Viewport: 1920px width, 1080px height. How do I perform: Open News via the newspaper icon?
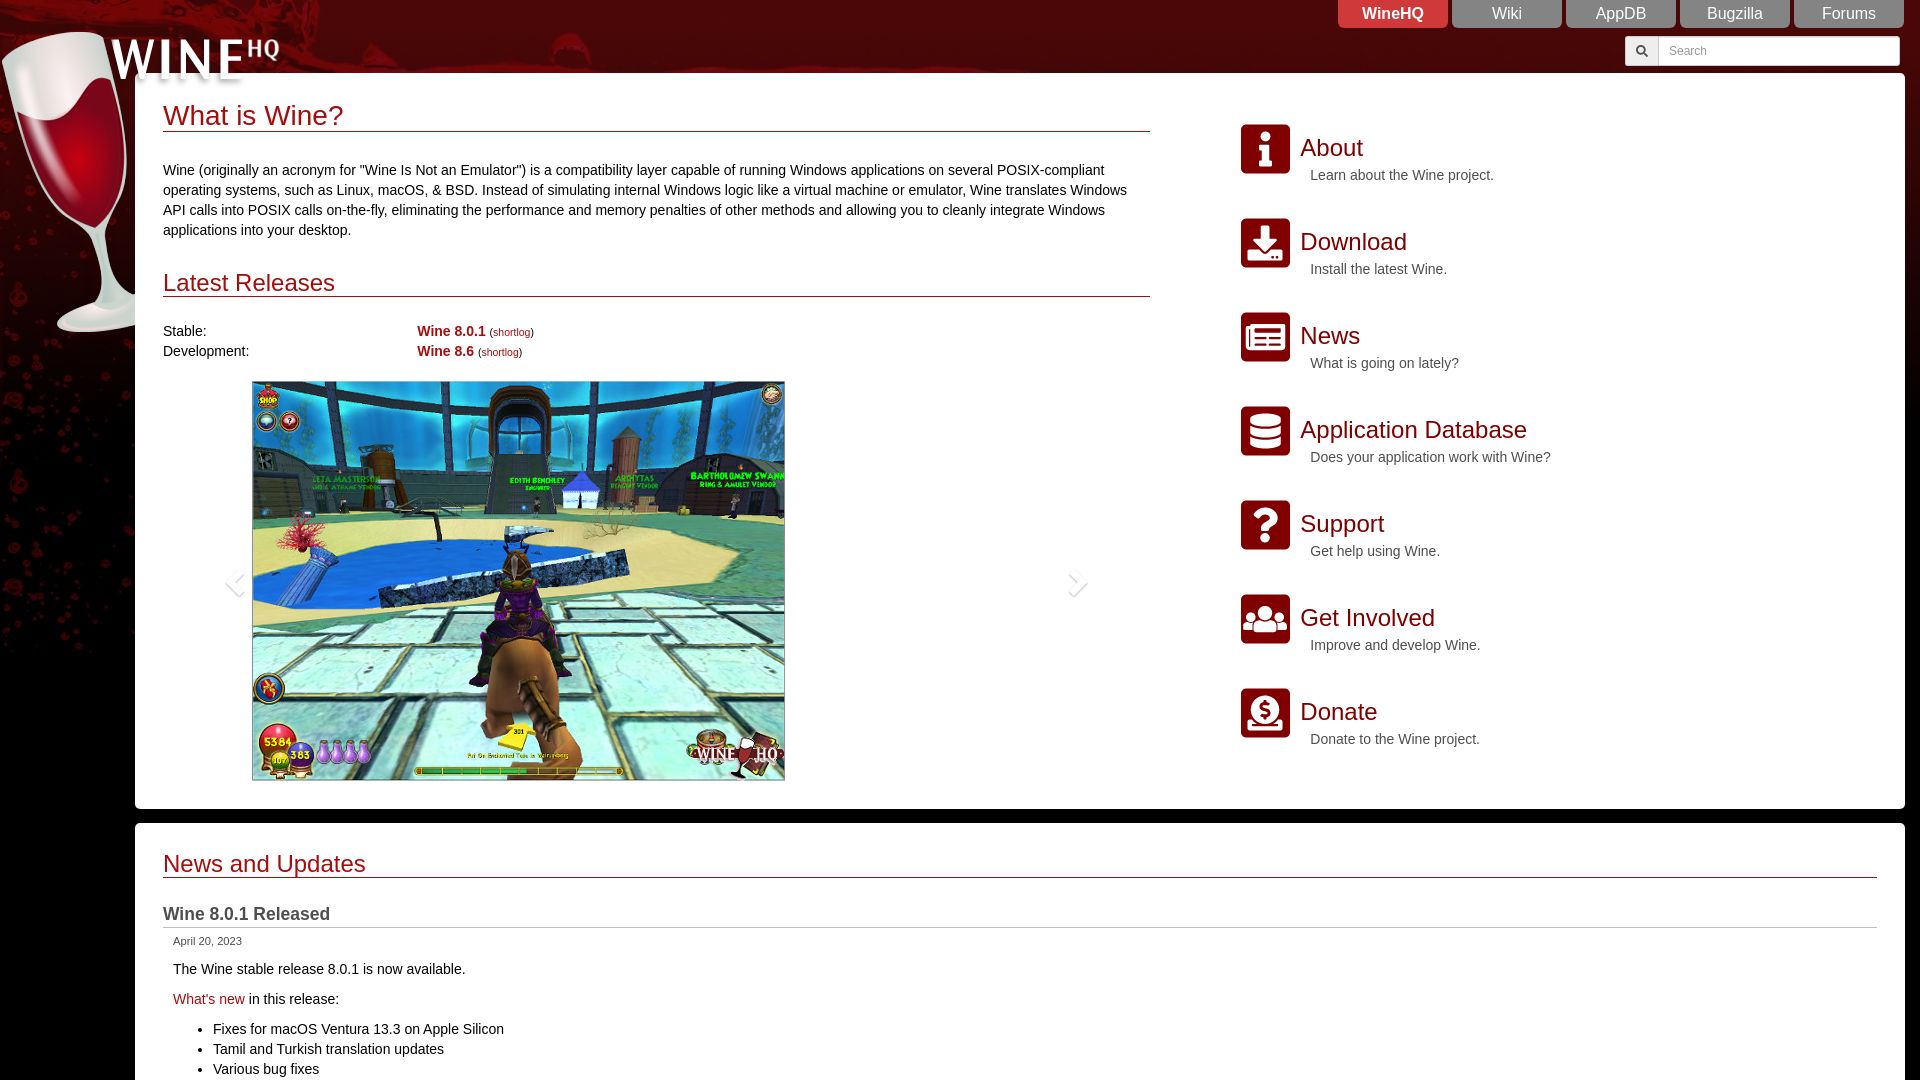click(1264, 337)
